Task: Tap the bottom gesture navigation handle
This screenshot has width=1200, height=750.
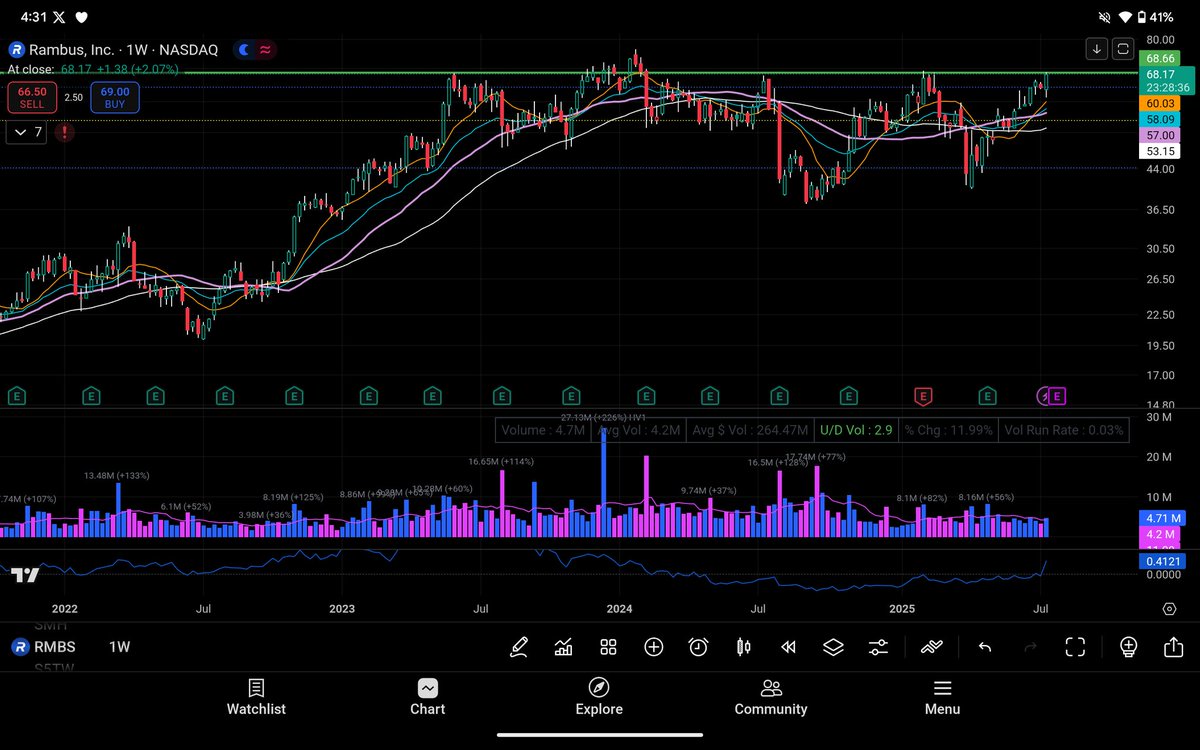Action: (x=600, y=737)
